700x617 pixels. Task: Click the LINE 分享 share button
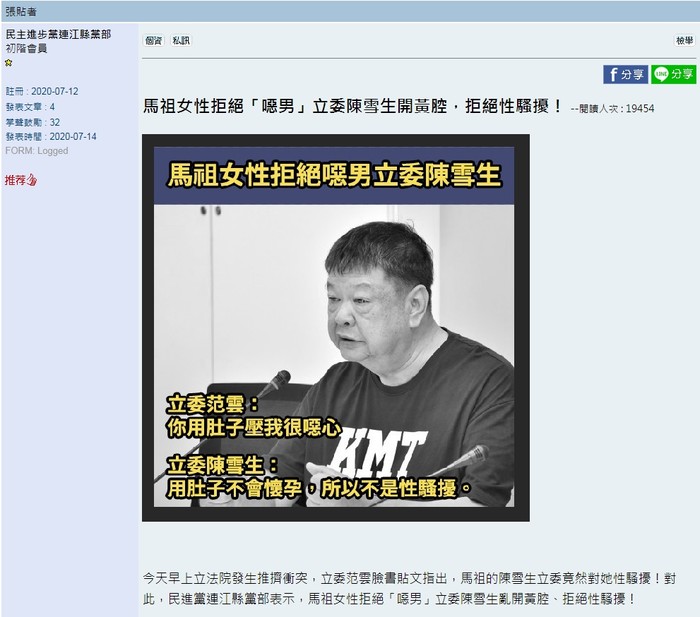[673, 74]
